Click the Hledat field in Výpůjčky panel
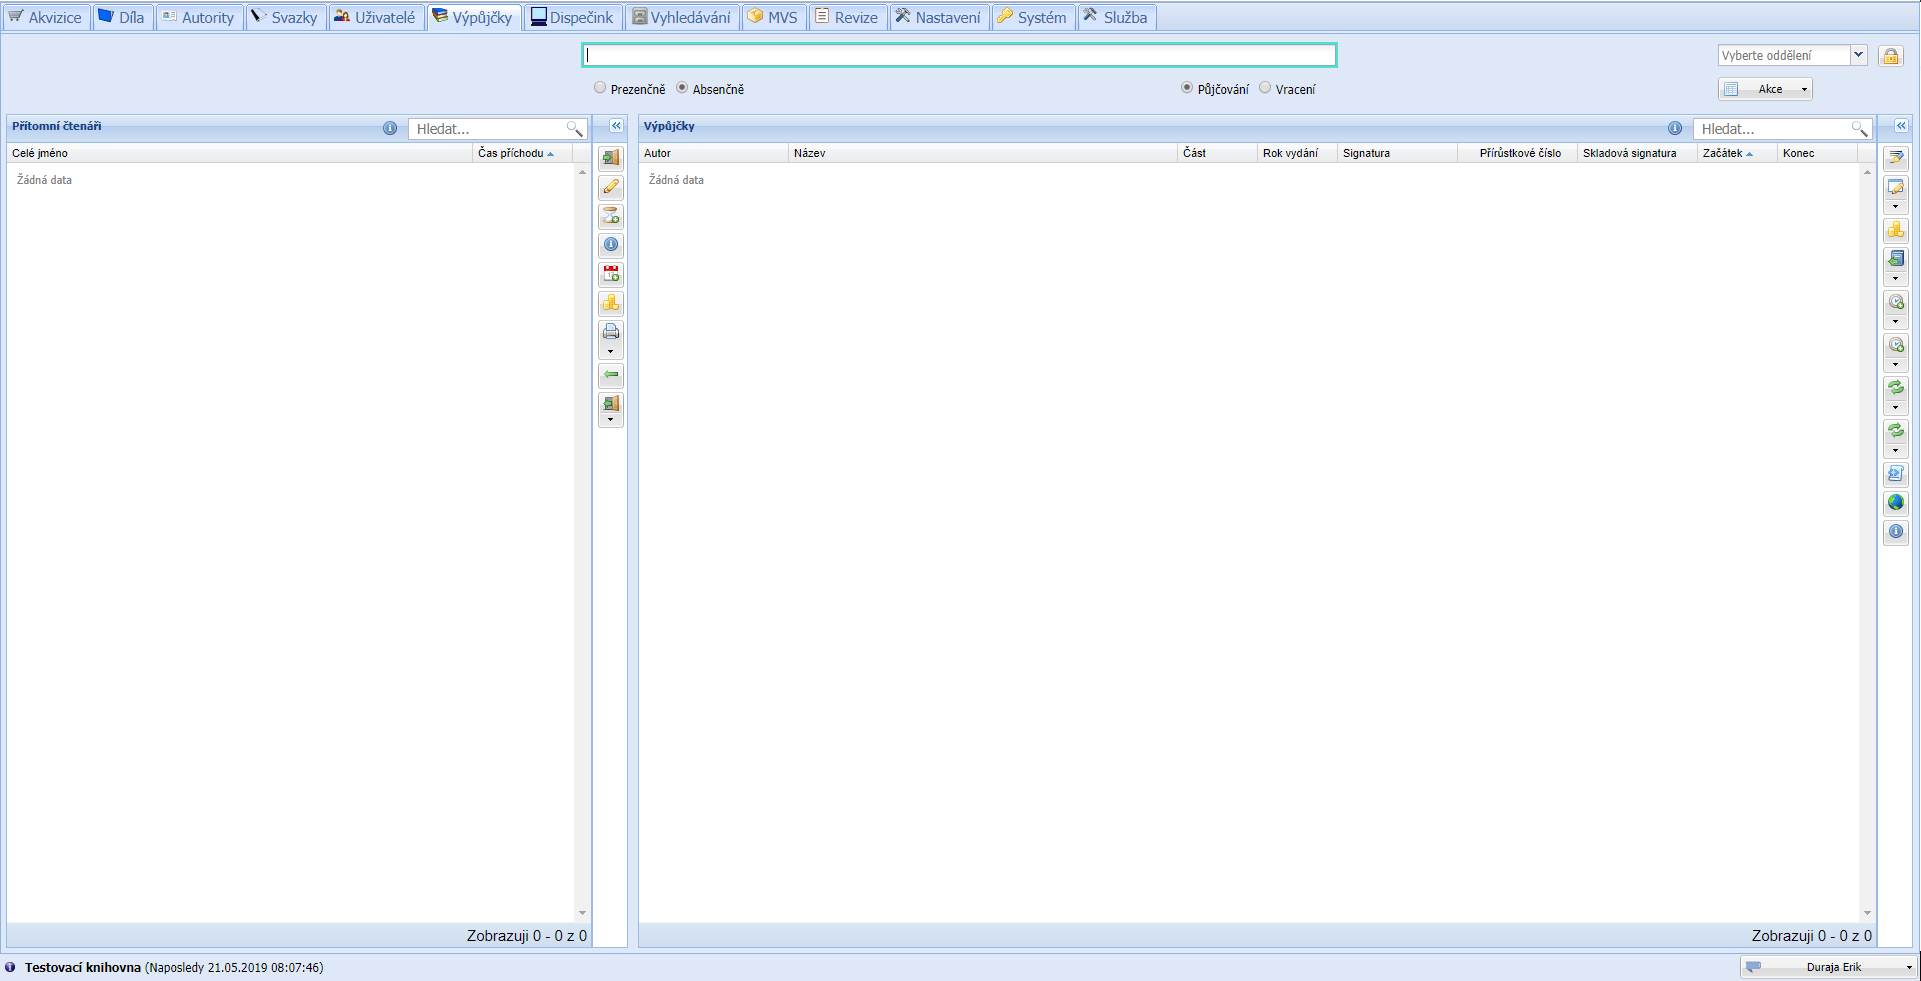1921x981 pixels. (x=1772, y=129)
